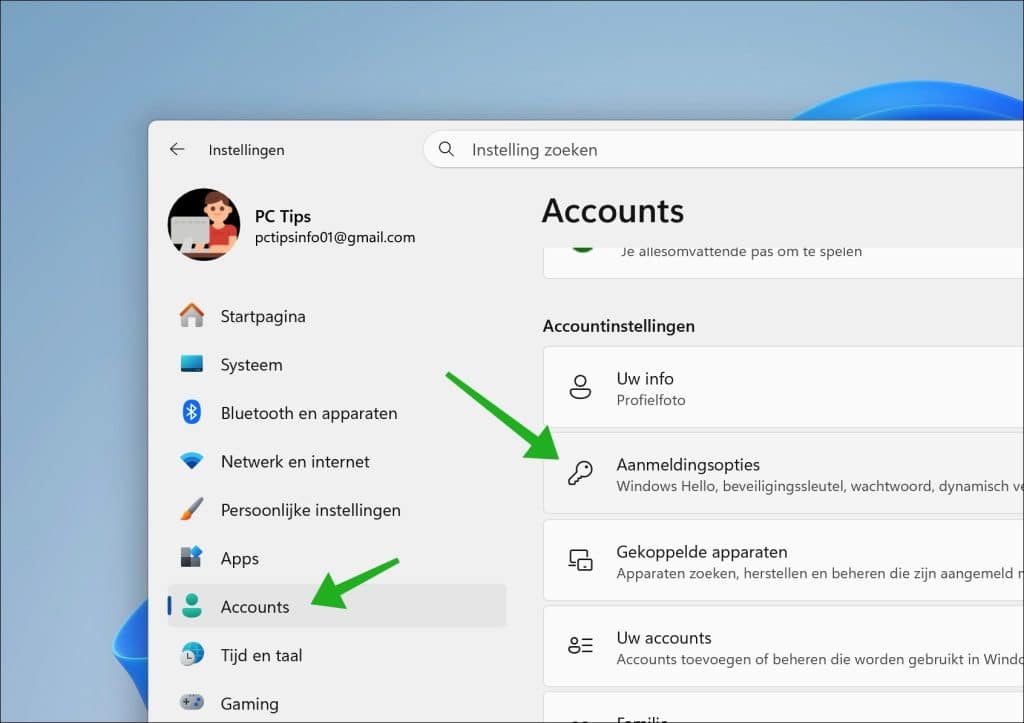The image size is (1024, 723).
Task: Click the search magnifier icon
Action: (x=447, y=150)
